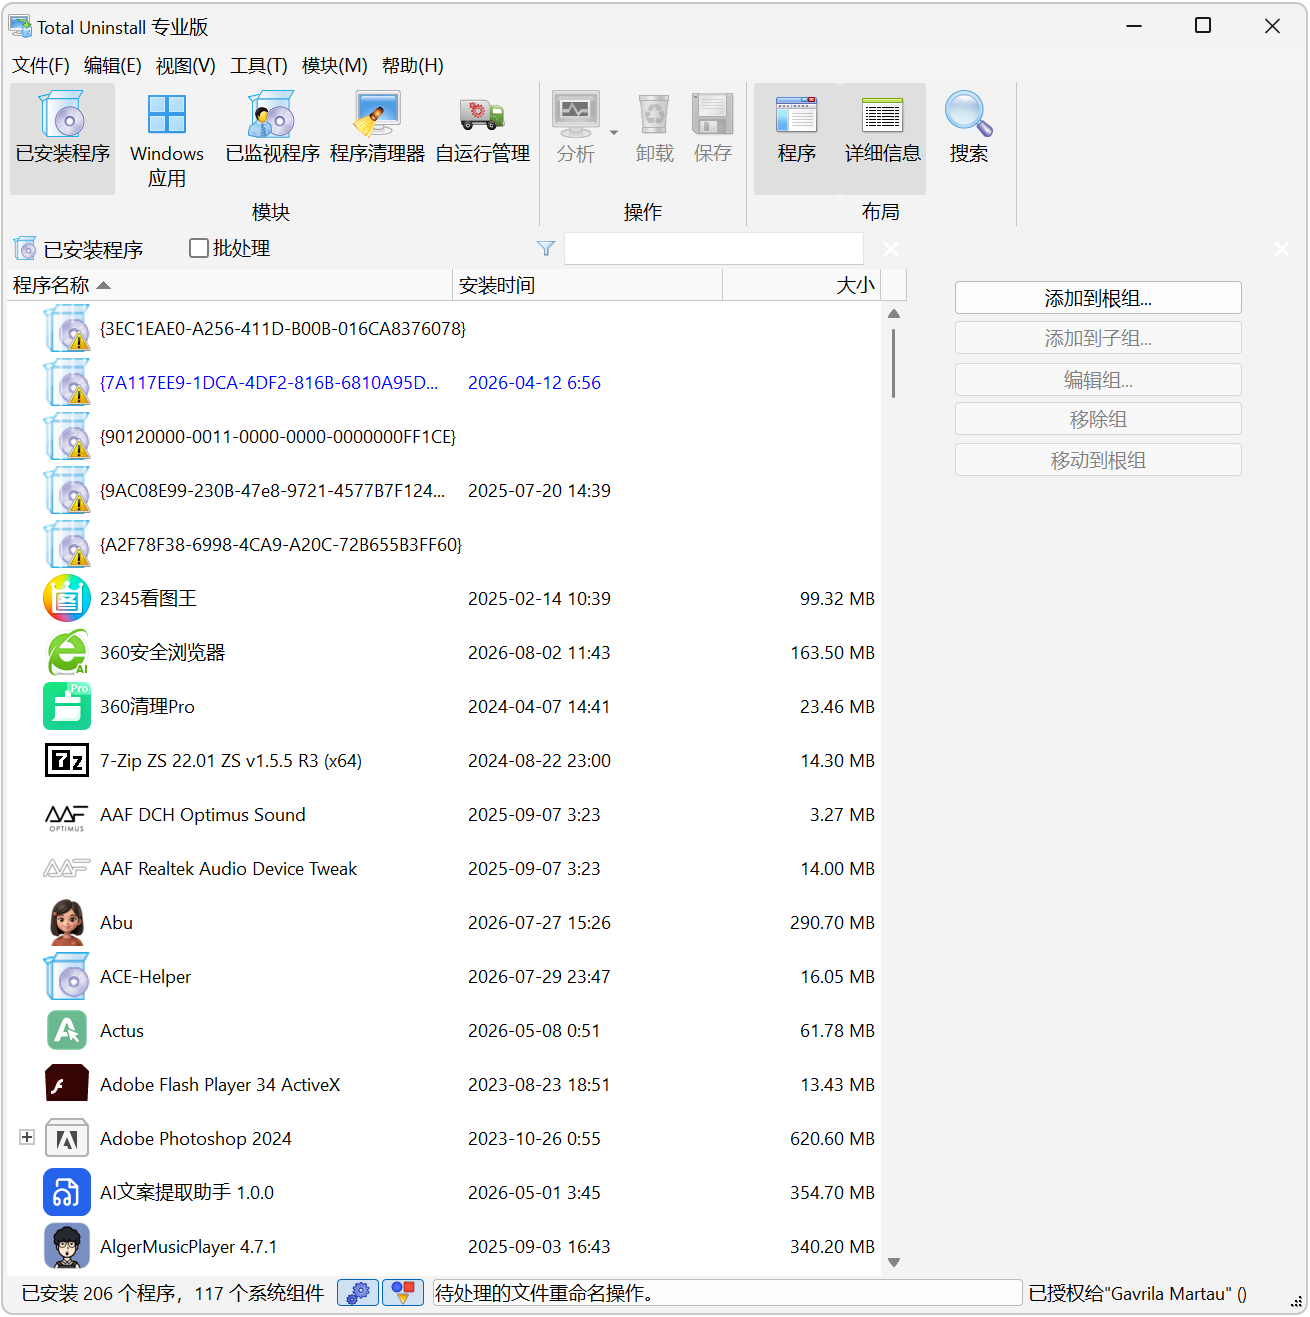
Task: Open the 帮助(H) menu
Action: [x=413, y=65]
